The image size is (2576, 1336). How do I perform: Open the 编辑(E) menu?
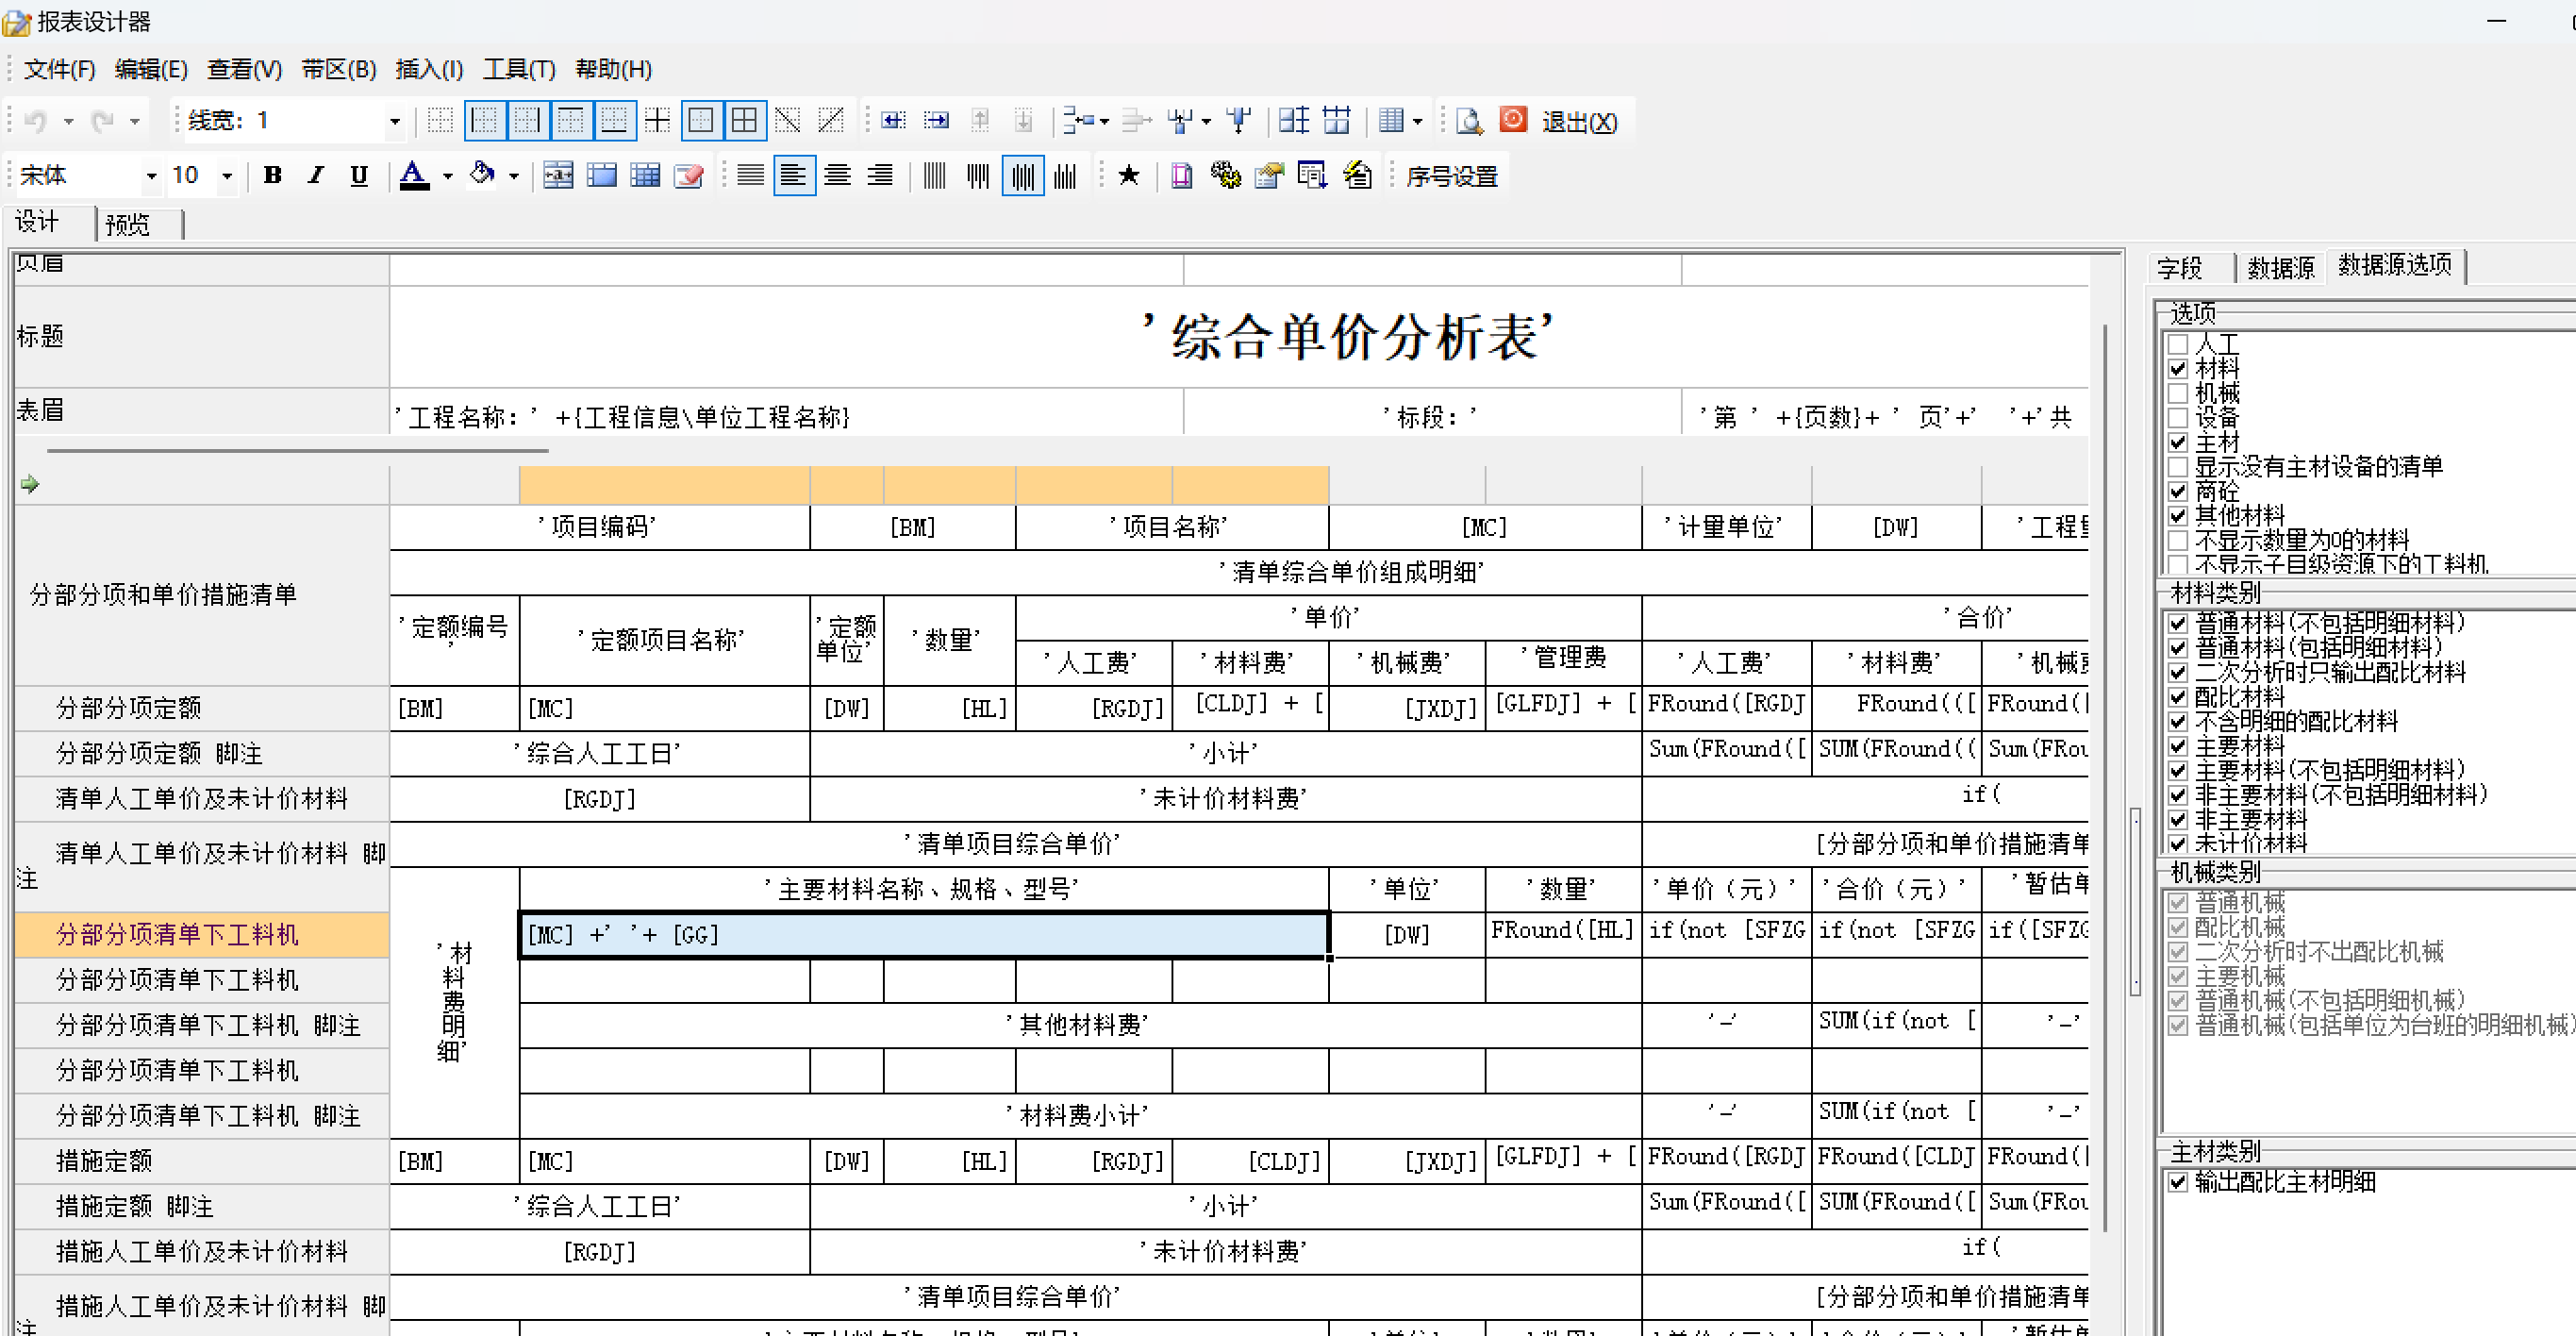click(x=151, y=69)
